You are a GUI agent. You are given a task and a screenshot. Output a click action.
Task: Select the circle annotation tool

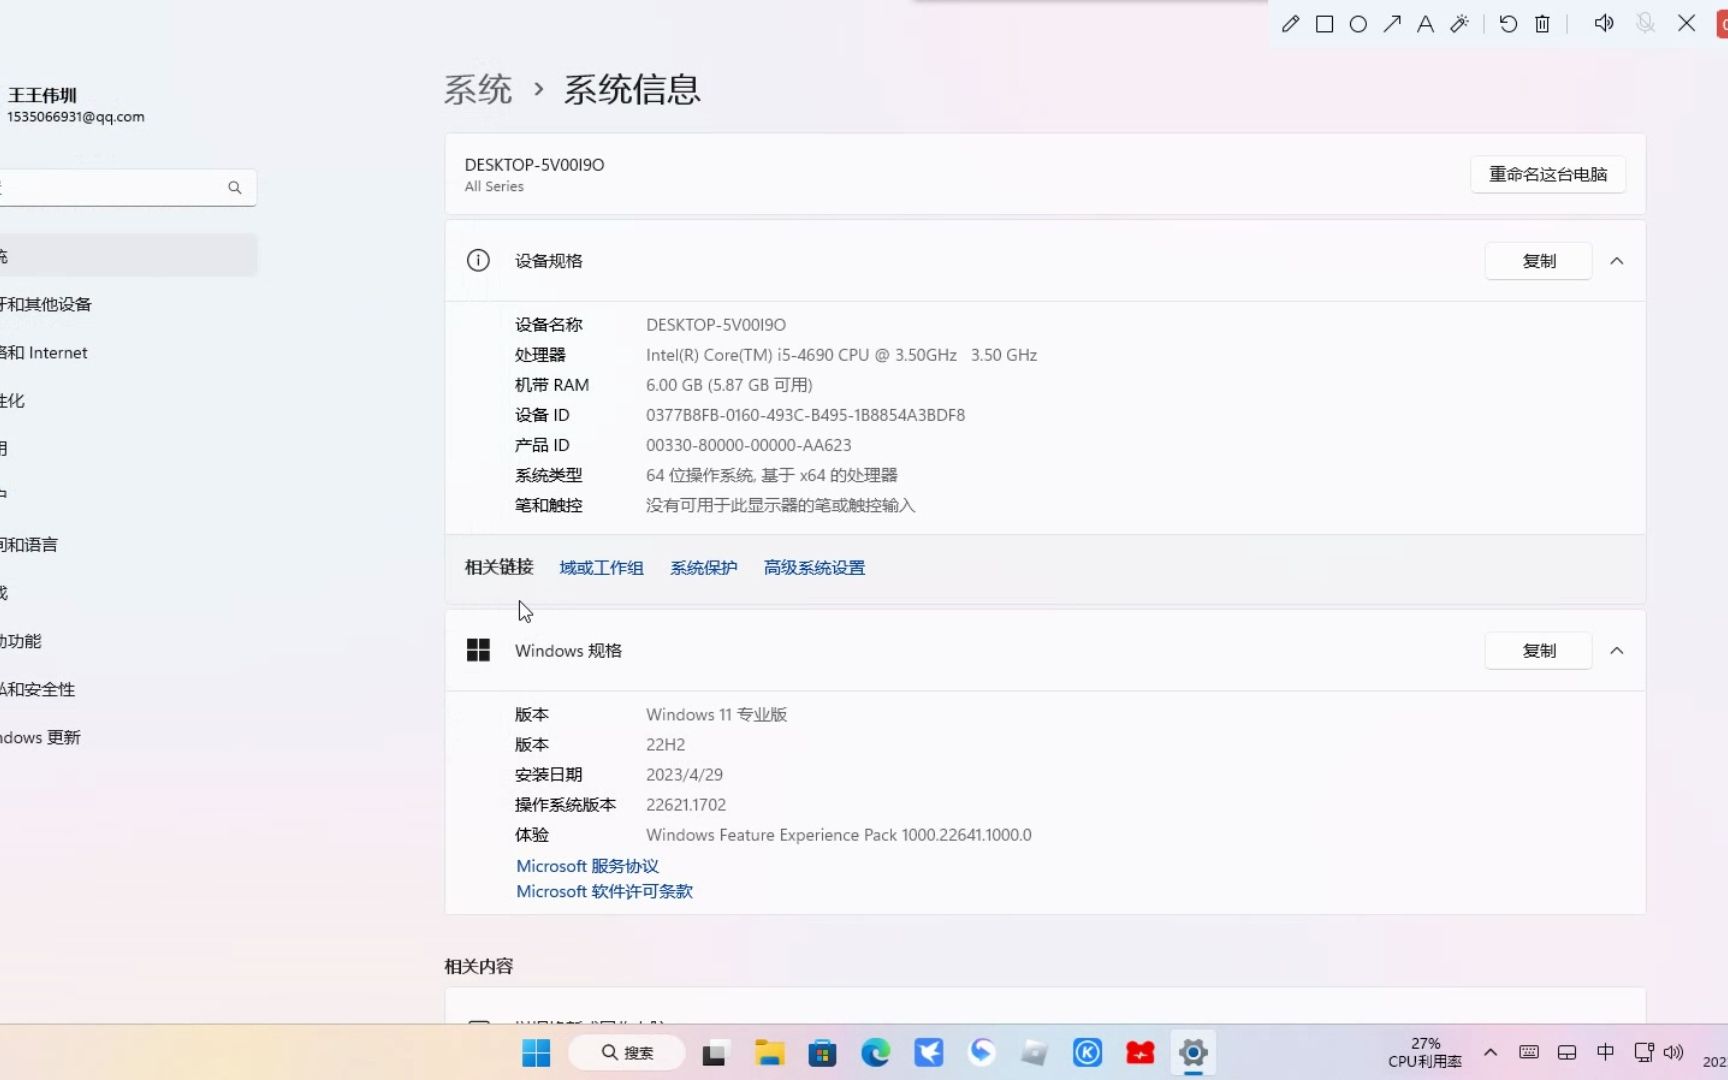[x=1358, y=24]
